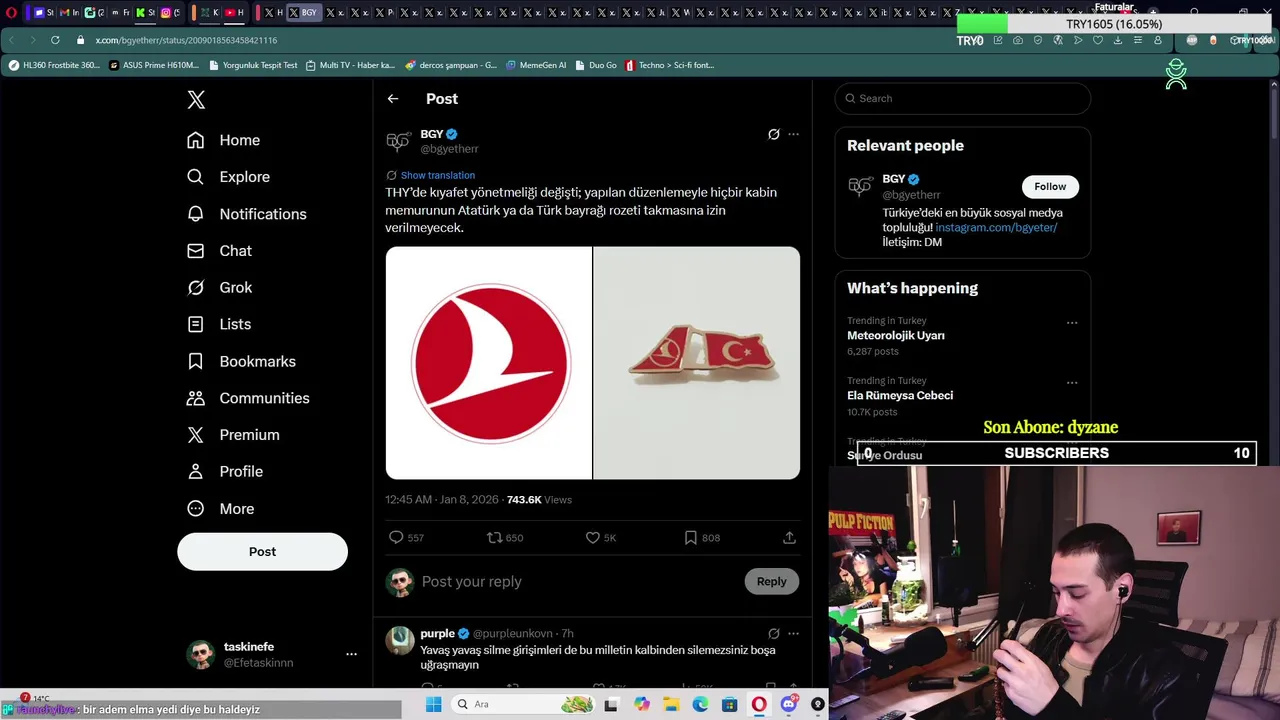Image resolution: width=1280 pixels, height=720 pixels.
Task: Click the reply icon with 557 replies
Action: (x=396, y=538)
